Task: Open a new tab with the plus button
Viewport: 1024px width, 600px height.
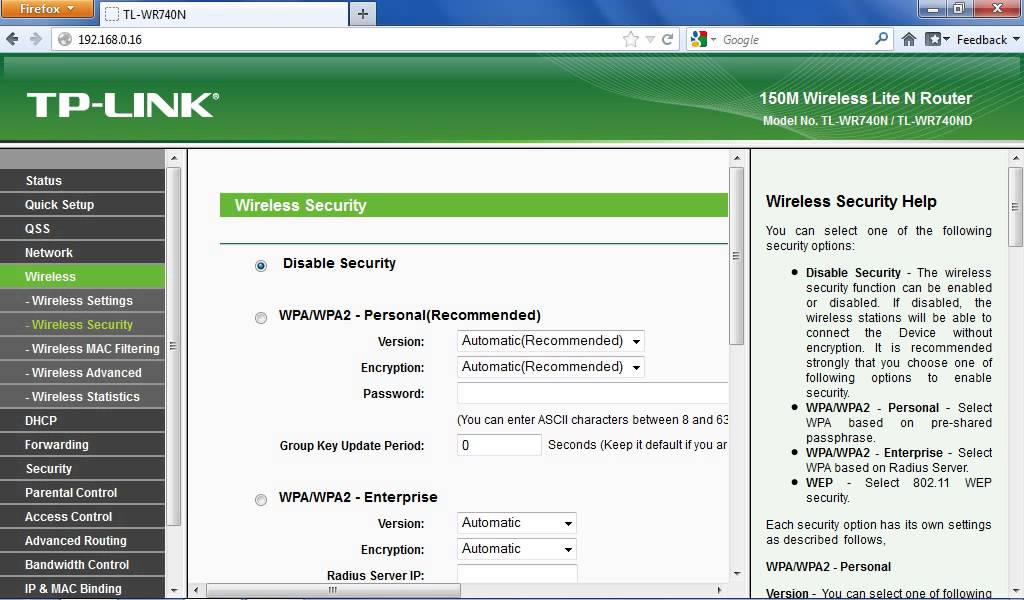Action: pyautogui.click(x=363, y=14)
